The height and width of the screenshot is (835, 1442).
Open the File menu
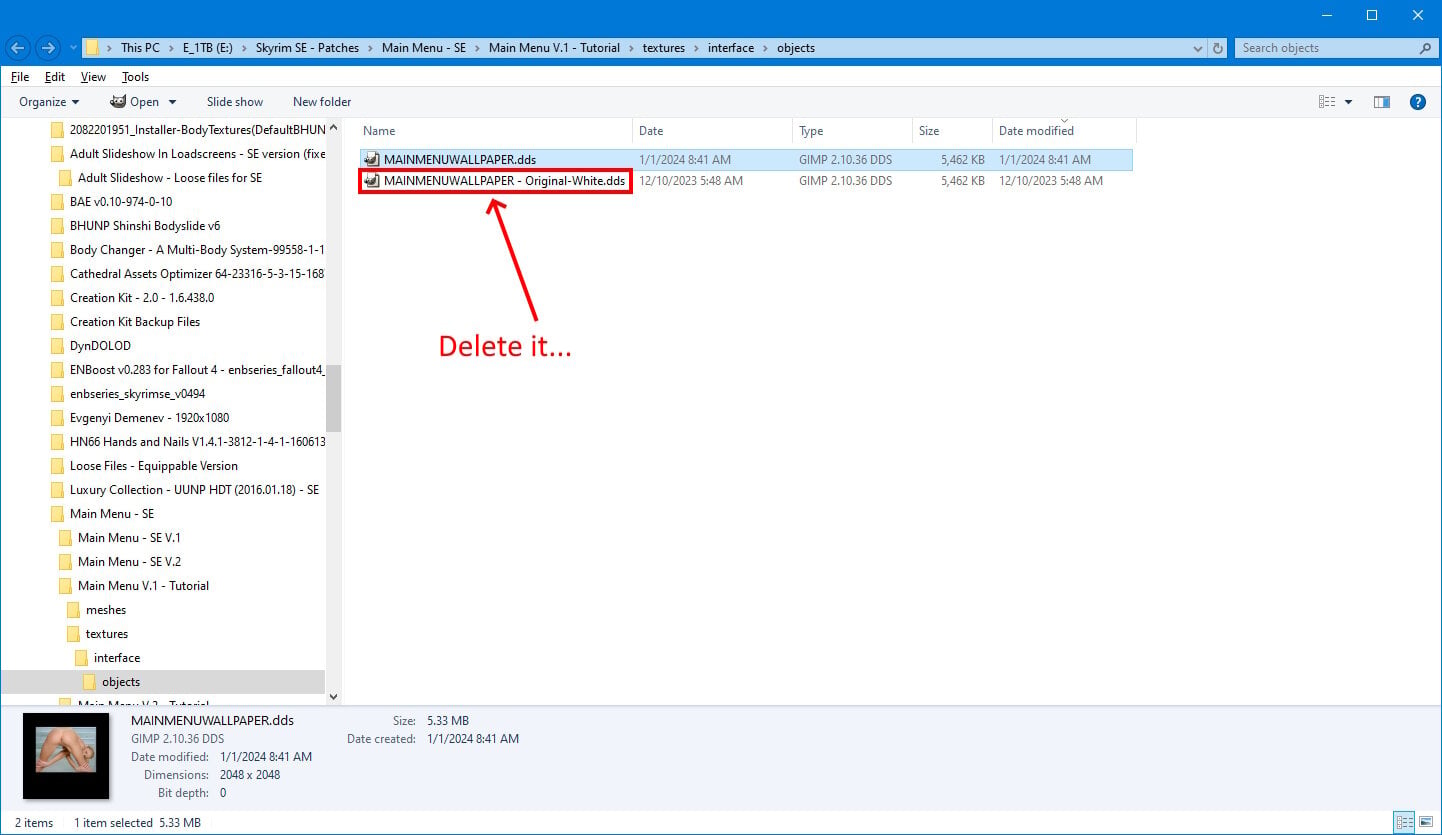coord(20,77)
